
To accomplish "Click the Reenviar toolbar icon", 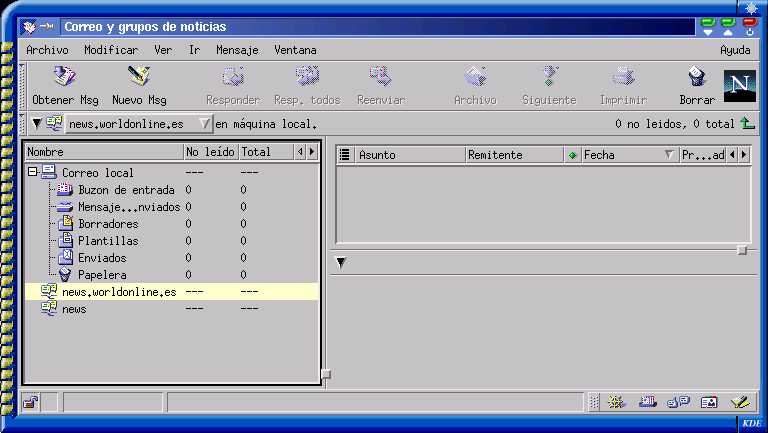I will (x=381, y=76).
